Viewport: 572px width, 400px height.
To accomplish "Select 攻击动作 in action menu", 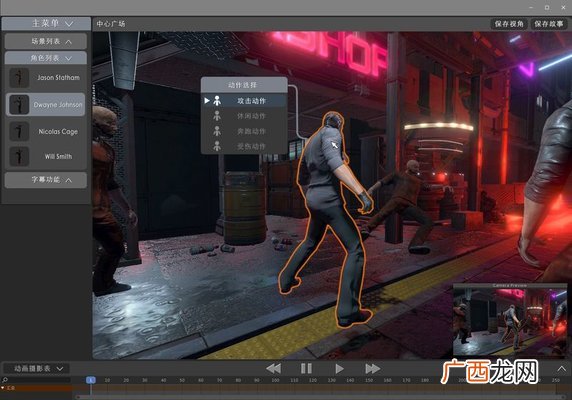I will point(244,101).
